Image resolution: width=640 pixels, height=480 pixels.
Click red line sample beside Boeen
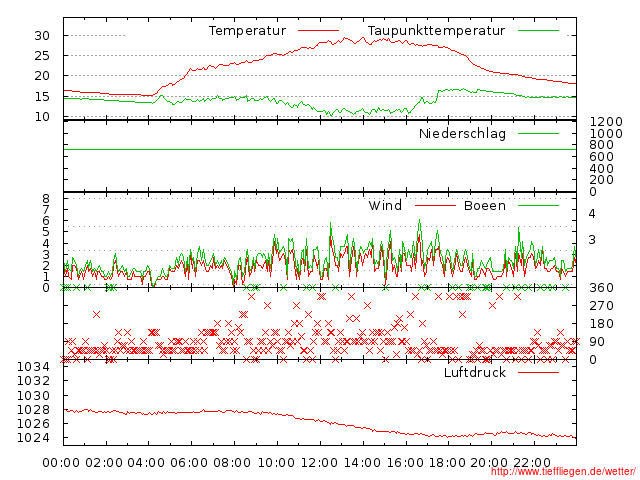pos(536,205)
